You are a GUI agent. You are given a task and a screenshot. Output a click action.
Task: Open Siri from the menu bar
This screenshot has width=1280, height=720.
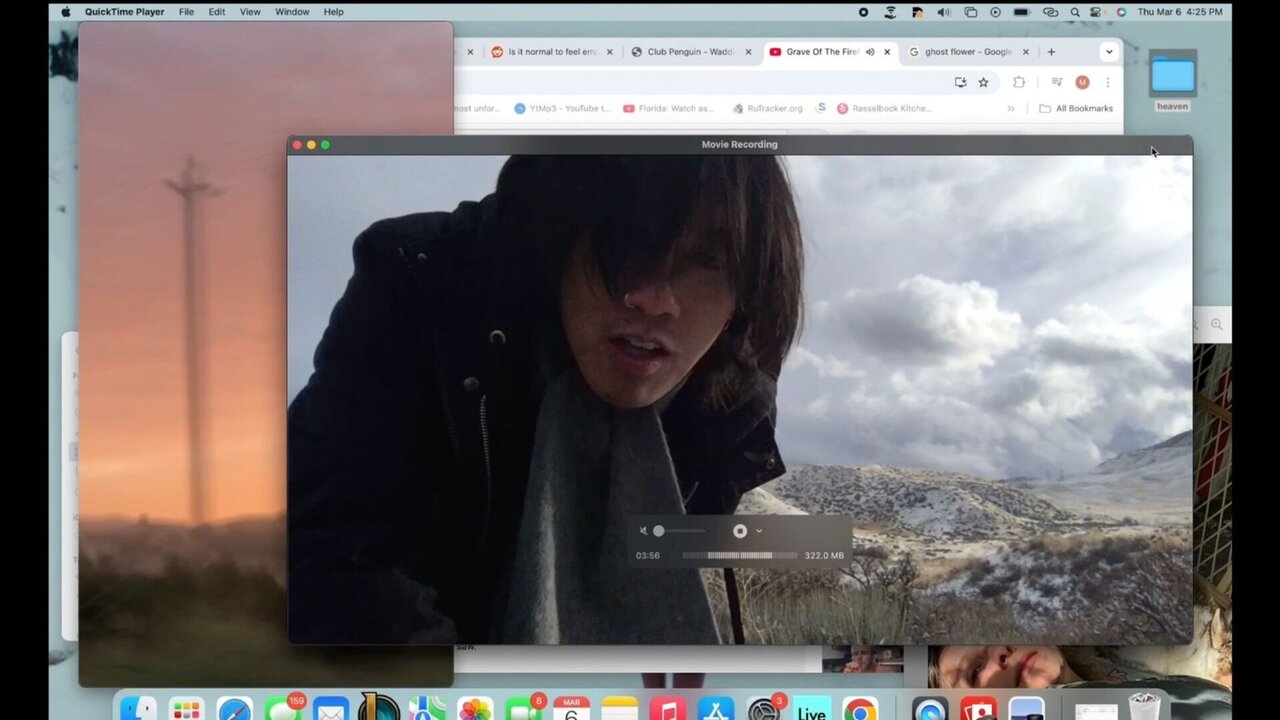pos(1121,12)
